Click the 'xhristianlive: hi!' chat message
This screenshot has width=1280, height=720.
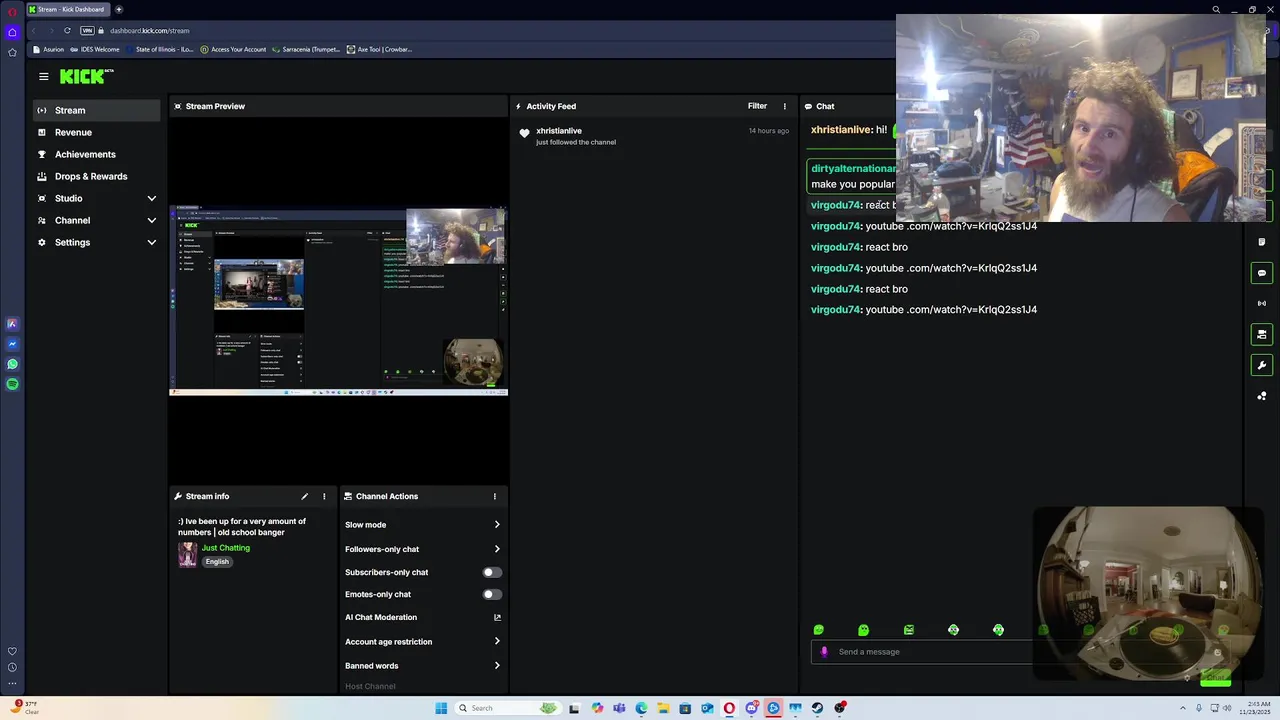849,130
